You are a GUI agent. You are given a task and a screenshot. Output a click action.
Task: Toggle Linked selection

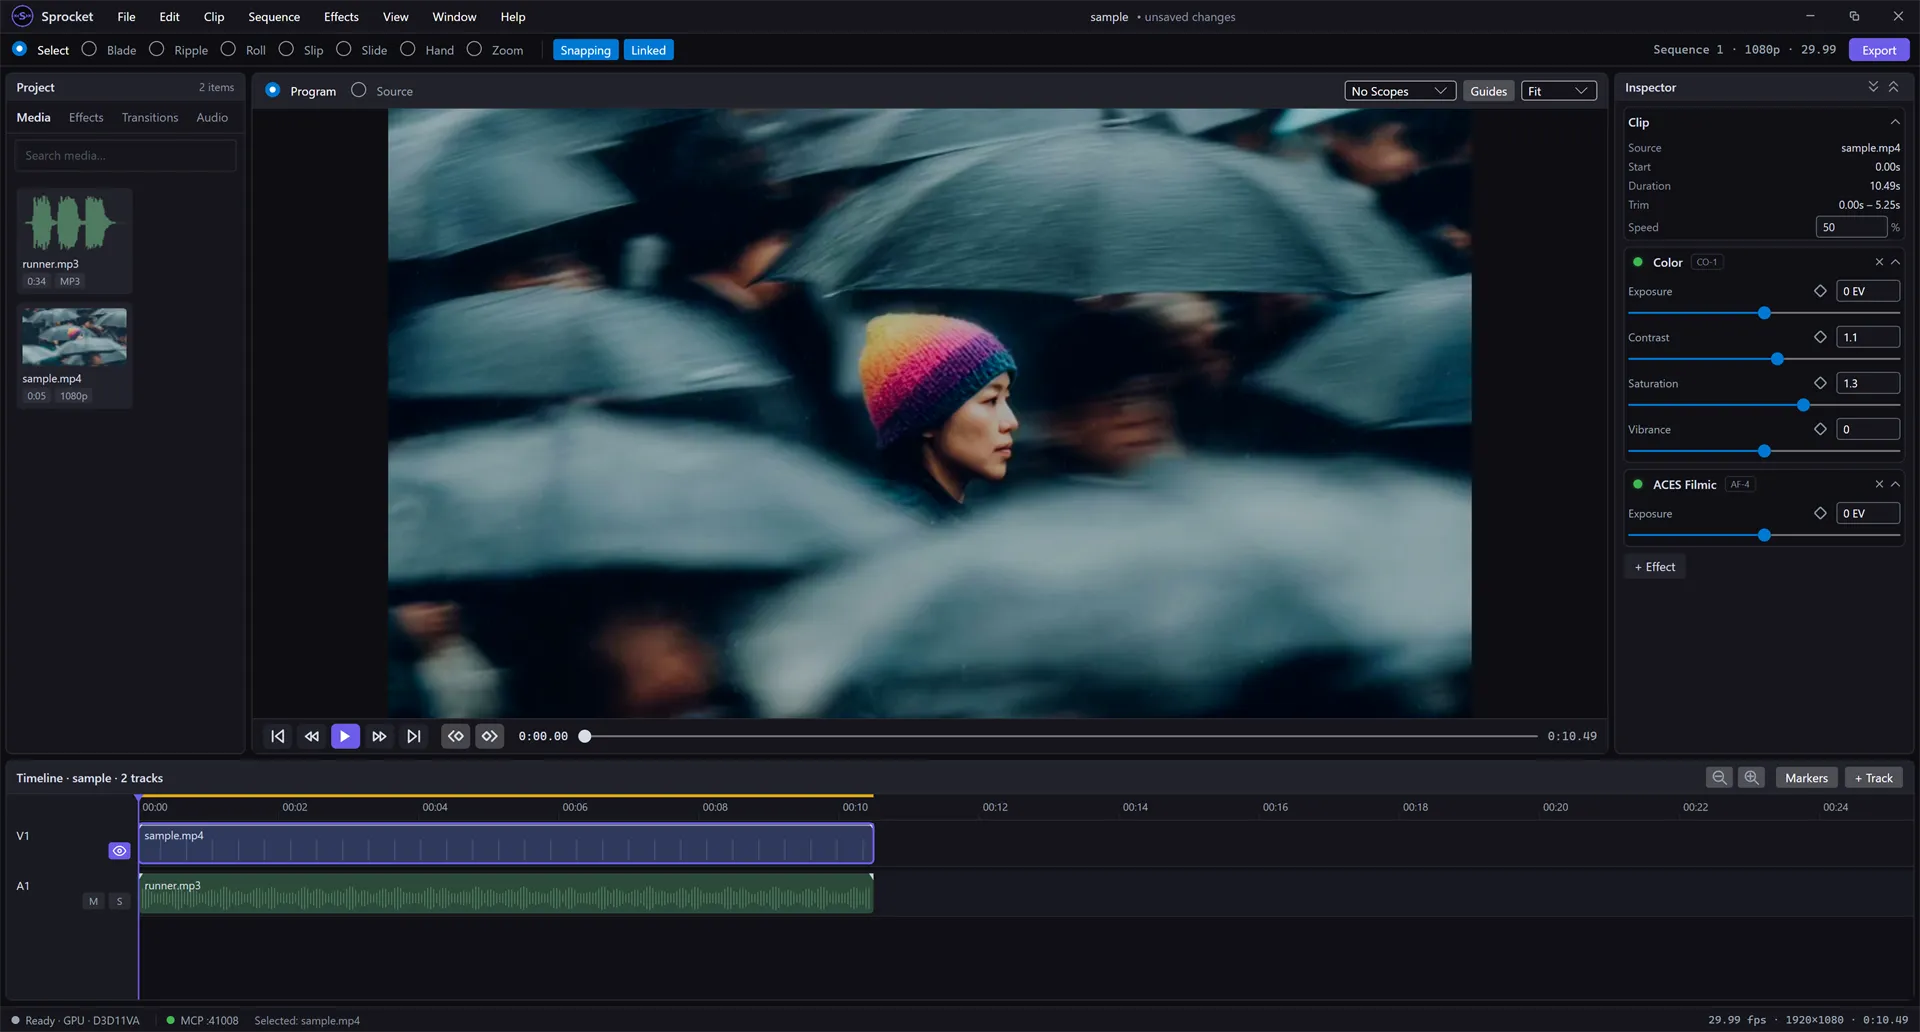(x=648, y=50)
